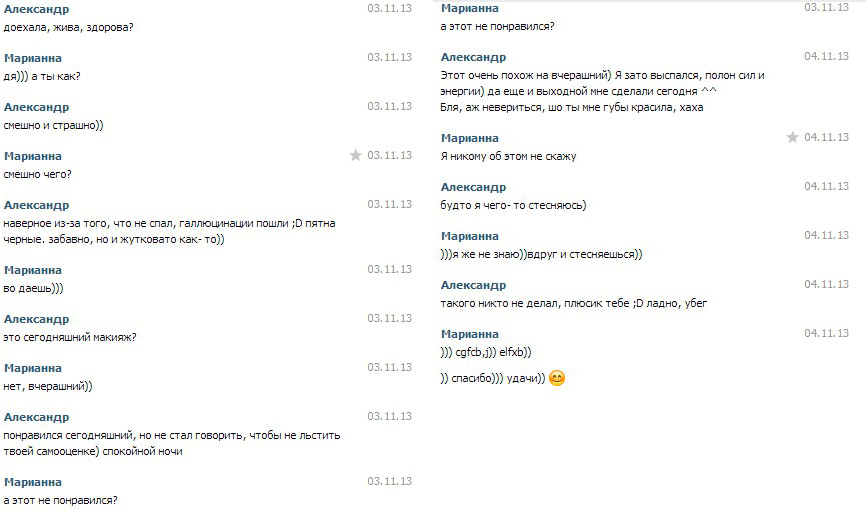
Task: Click Александр's name above 'такого никто не делал'
Action: coord(473,286)
